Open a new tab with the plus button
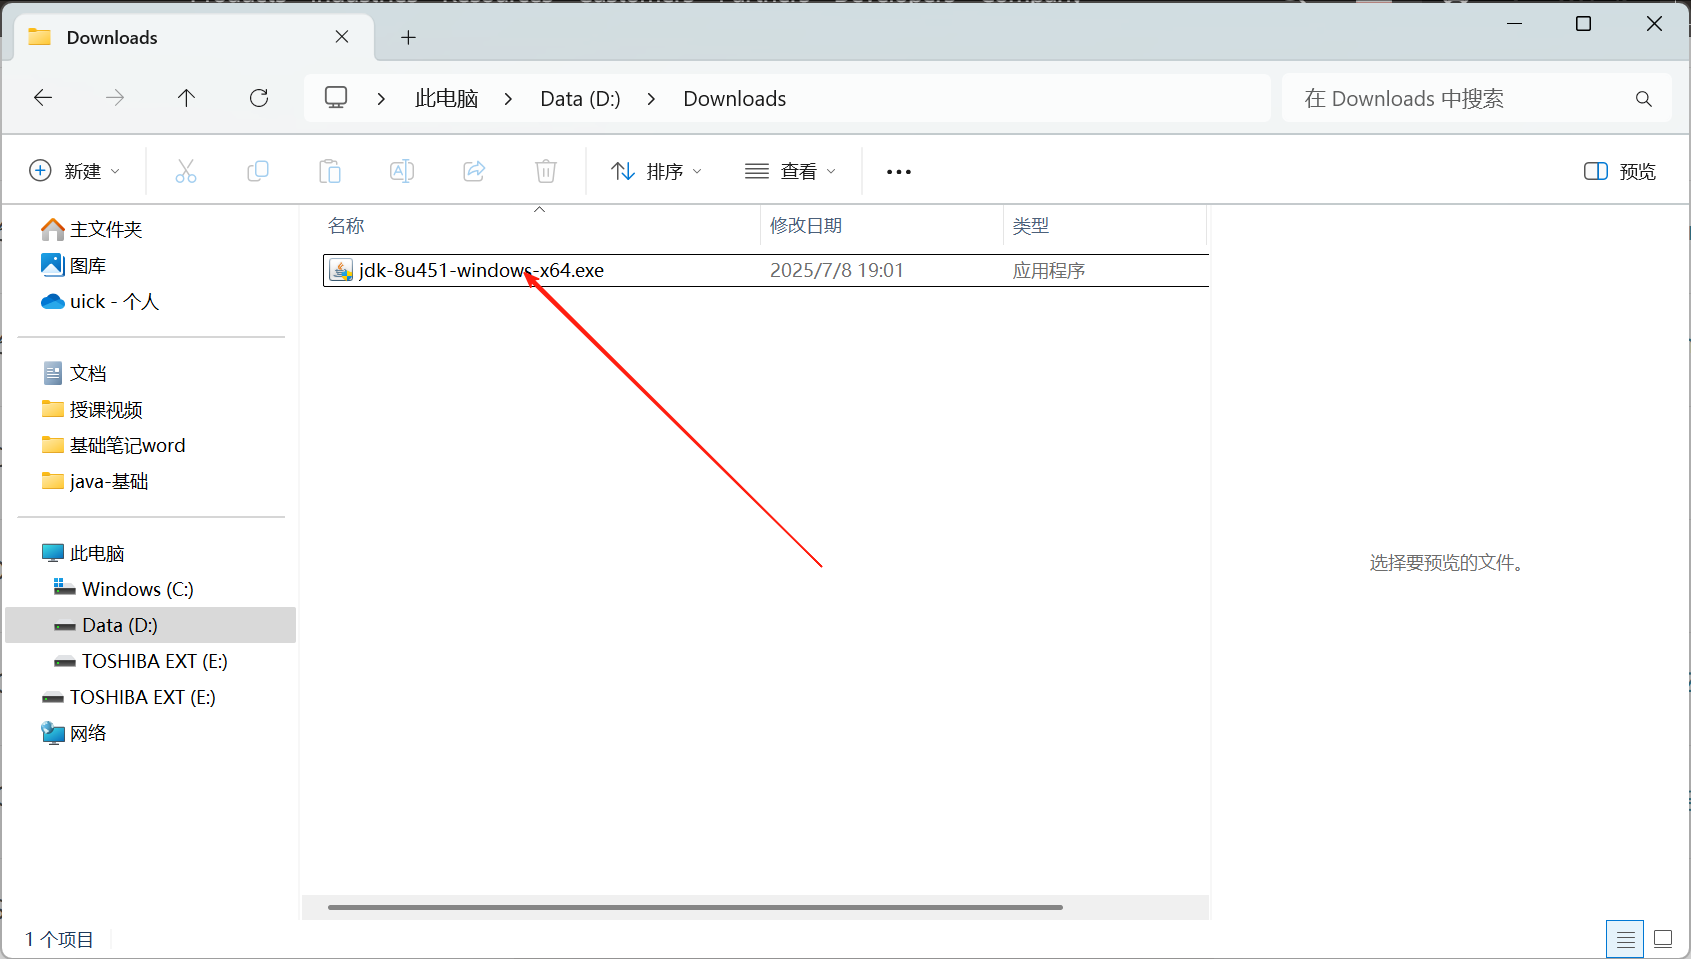1691x959 pixels. point(408,37)
